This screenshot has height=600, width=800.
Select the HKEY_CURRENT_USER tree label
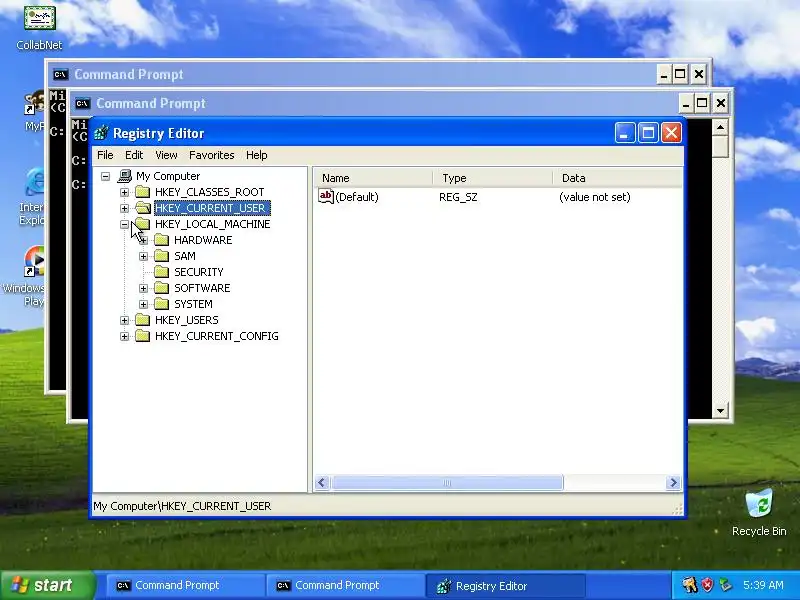pyautogui.click(x=212, y=208)
